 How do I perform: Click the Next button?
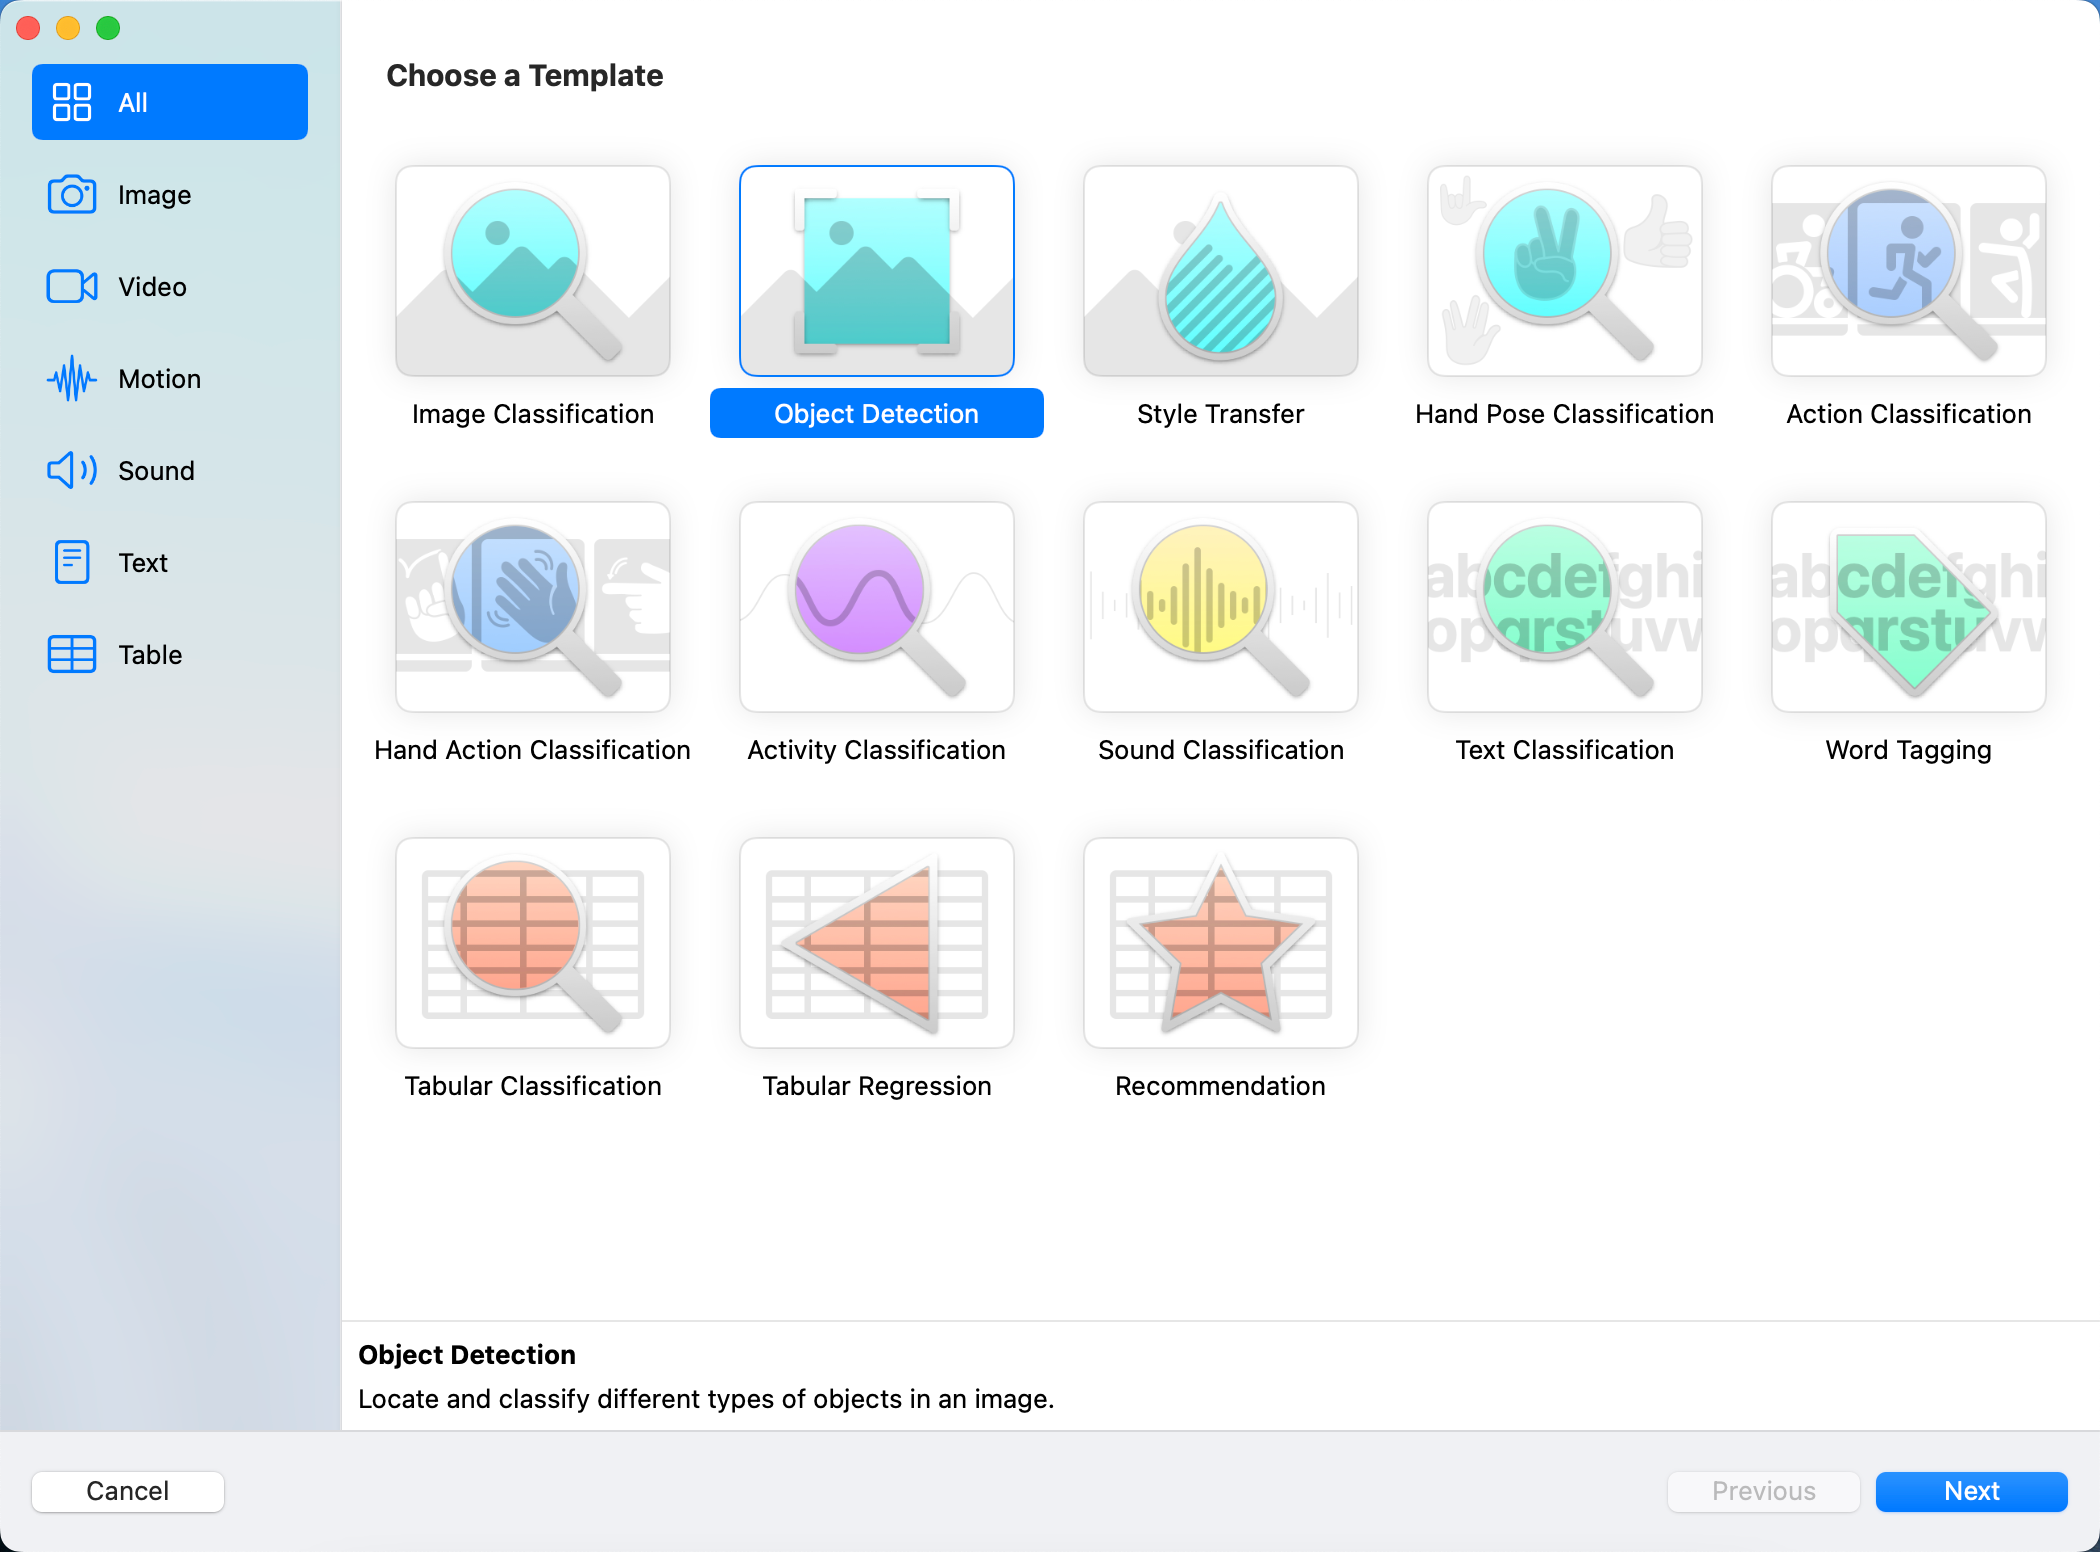point(1970,1491)
